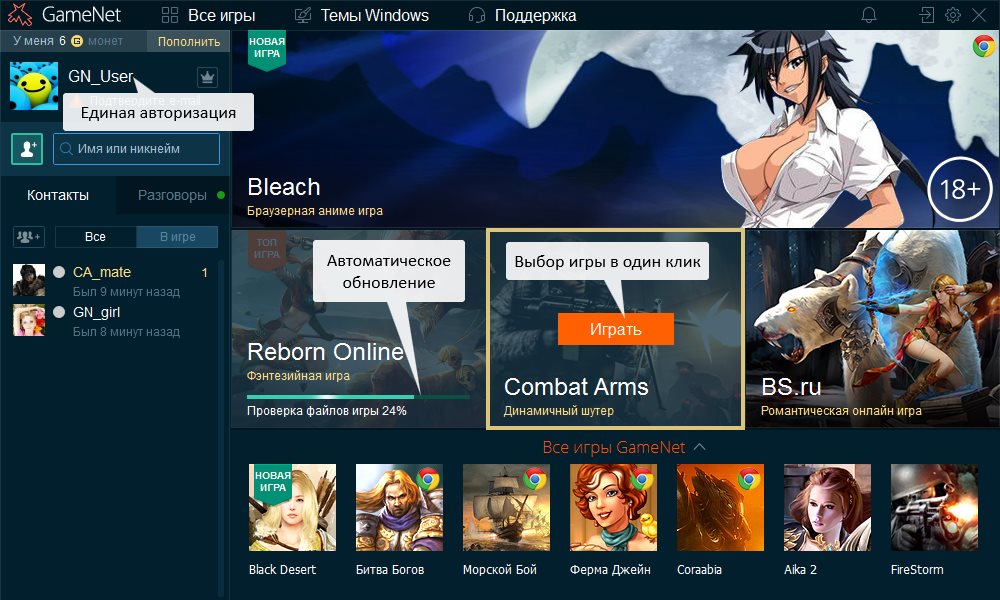Click the Reborn Online update progress bar
Screen dimensions: 1000x600
click(x=358, y=397)
